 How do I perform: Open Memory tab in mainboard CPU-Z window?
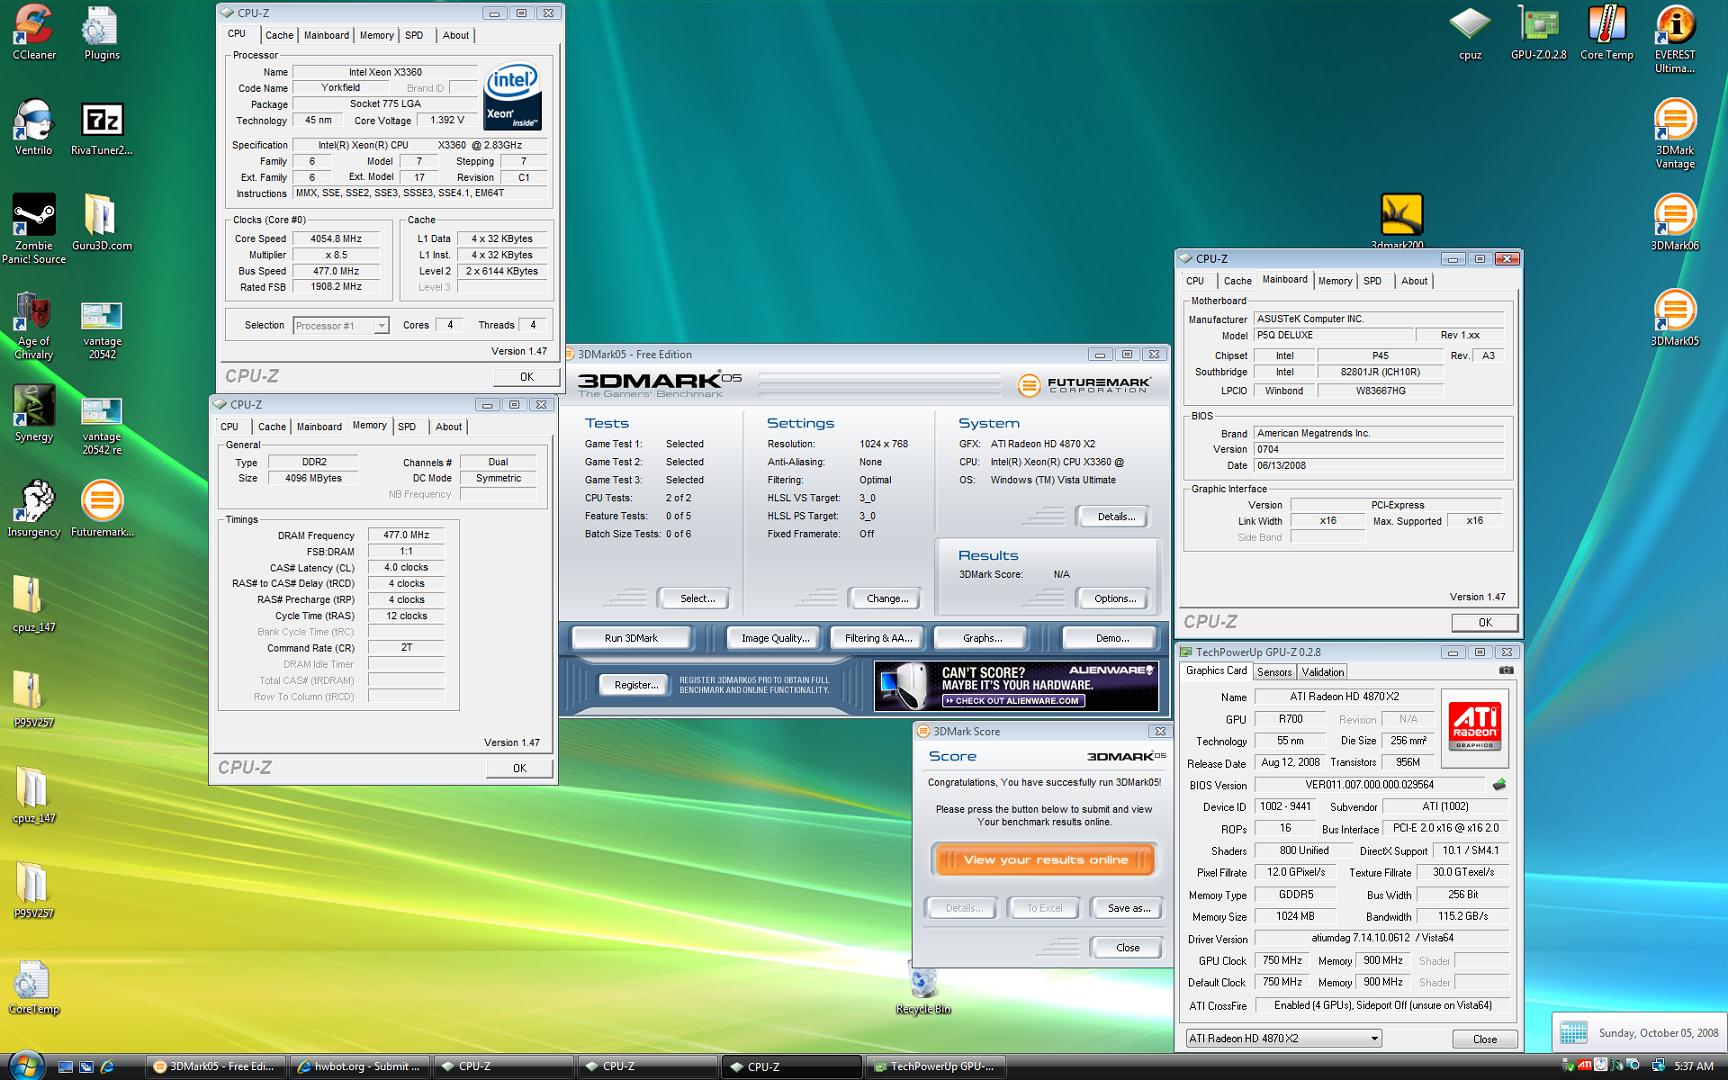coord(1335,281)
